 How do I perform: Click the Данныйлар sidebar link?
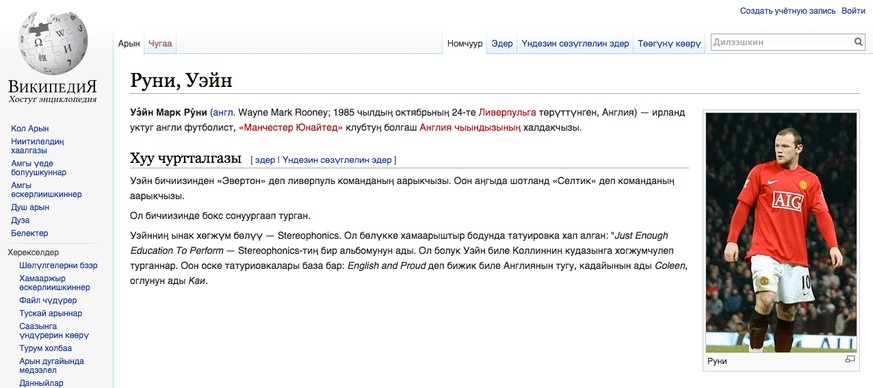(41, 383)
